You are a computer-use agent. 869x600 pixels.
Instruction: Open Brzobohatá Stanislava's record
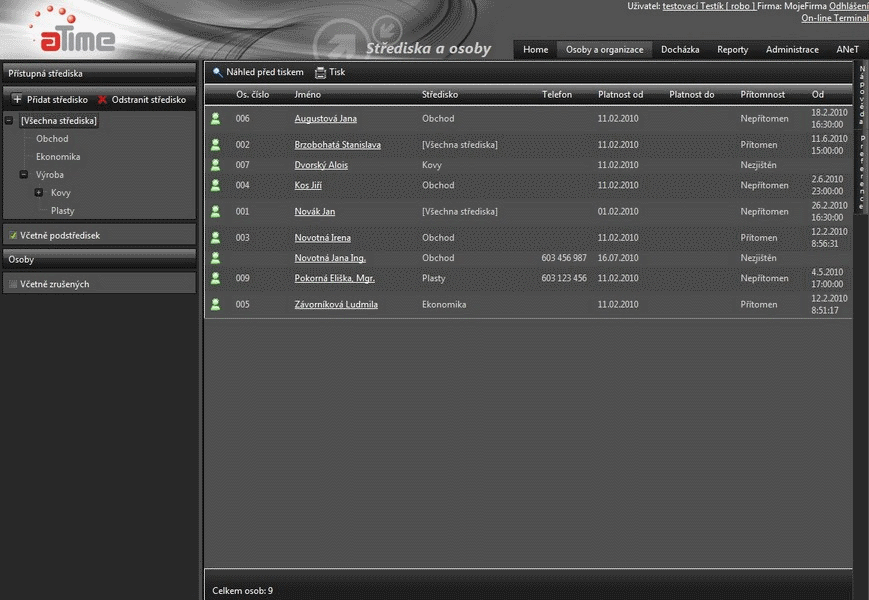tap(338, 145)
